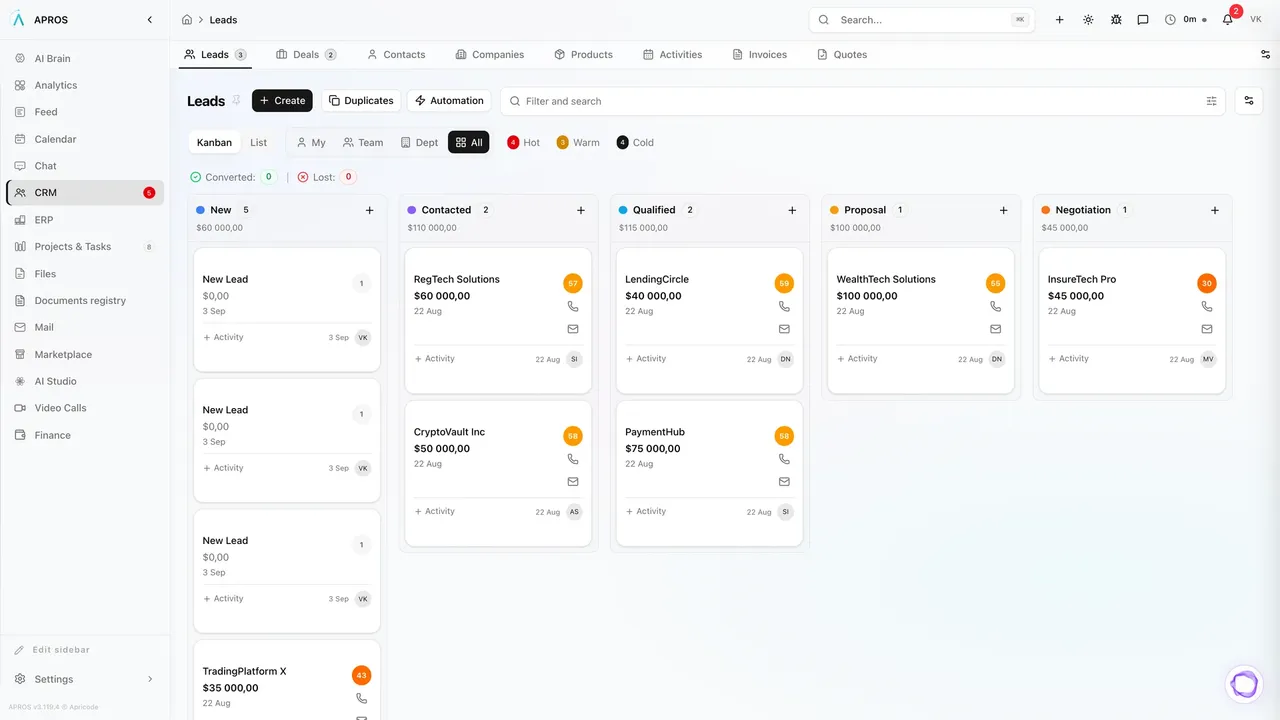
Task: Open notifications bell
Action: pos(1228,20)
